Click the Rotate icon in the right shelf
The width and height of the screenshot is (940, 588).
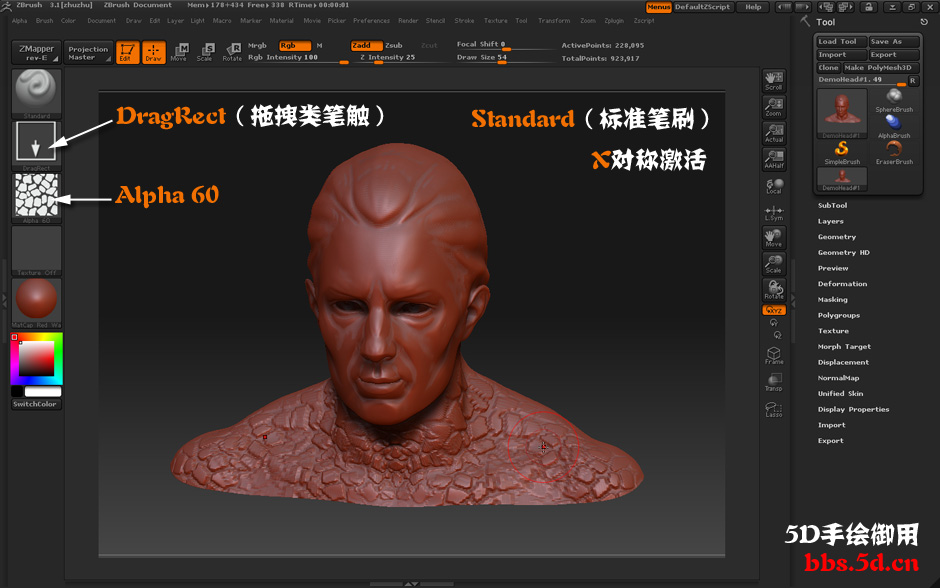(774, 290)
